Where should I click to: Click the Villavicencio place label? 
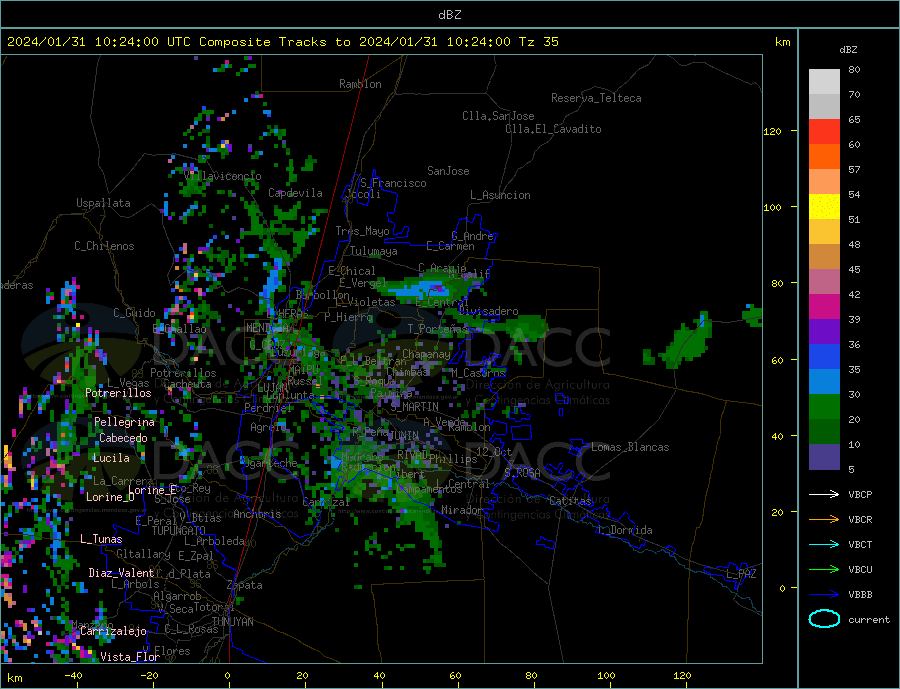[x=223, y=176]
